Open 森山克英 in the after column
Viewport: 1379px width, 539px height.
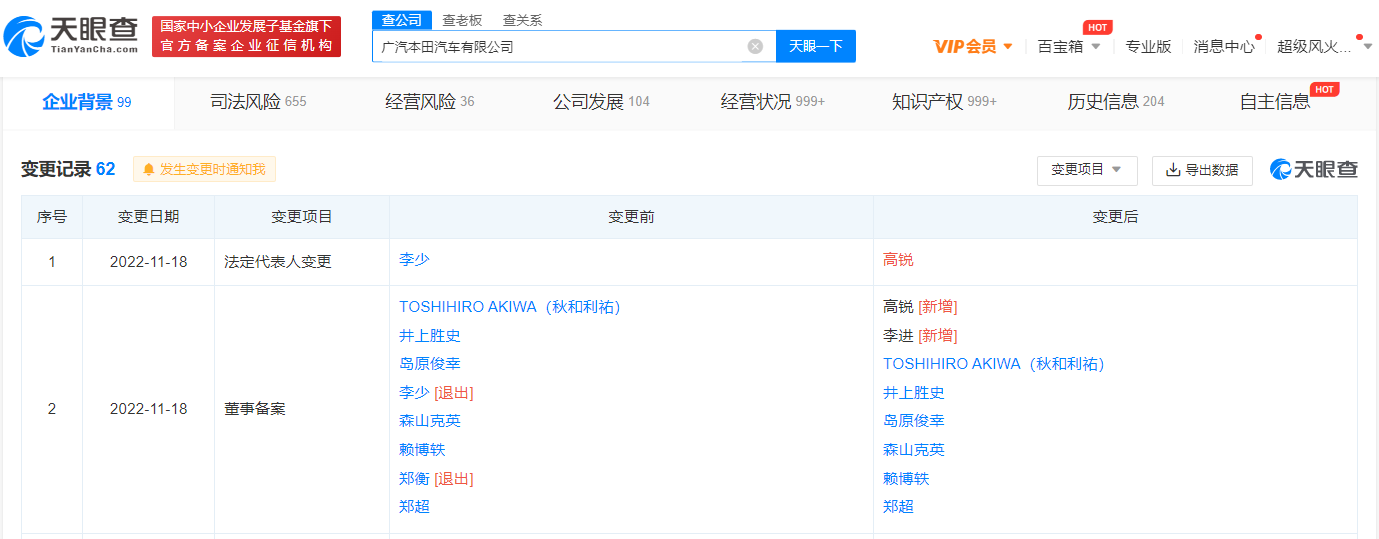[x=914, y=450]
